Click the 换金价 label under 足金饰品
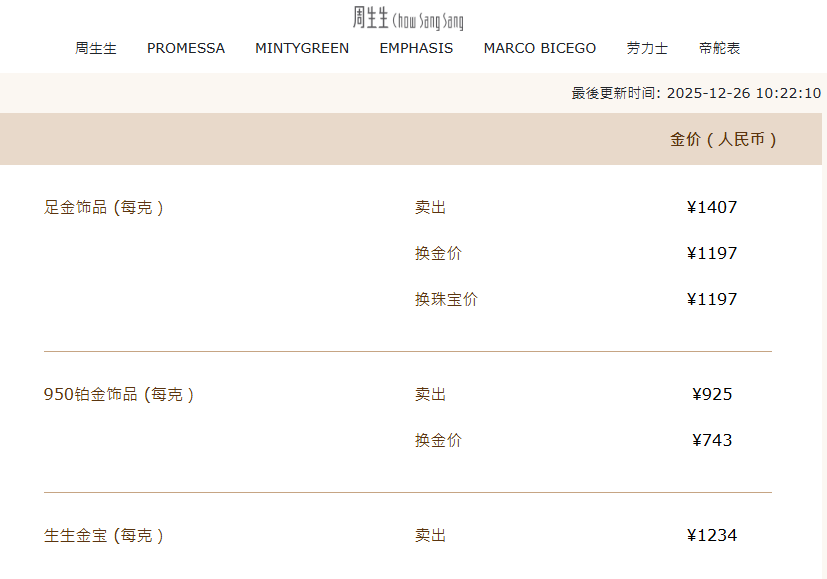 [x=439, y=254]
